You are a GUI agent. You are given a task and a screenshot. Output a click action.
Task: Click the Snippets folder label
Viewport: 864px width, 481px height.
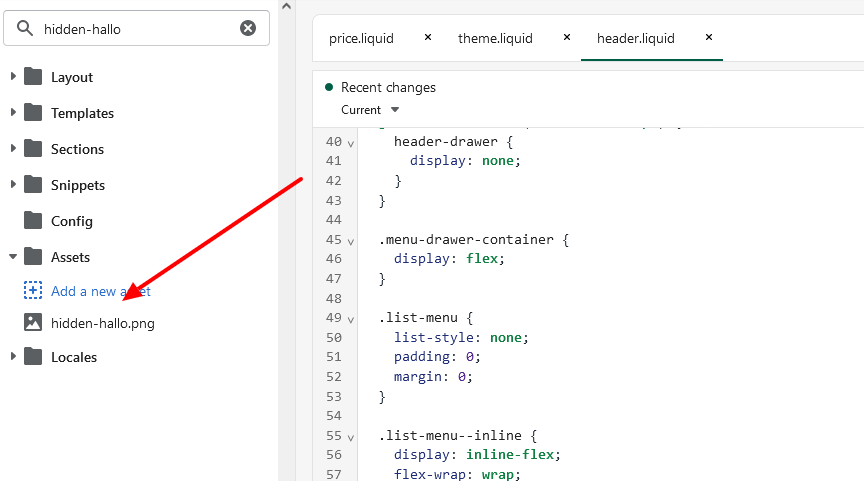[x=78, y=185]
